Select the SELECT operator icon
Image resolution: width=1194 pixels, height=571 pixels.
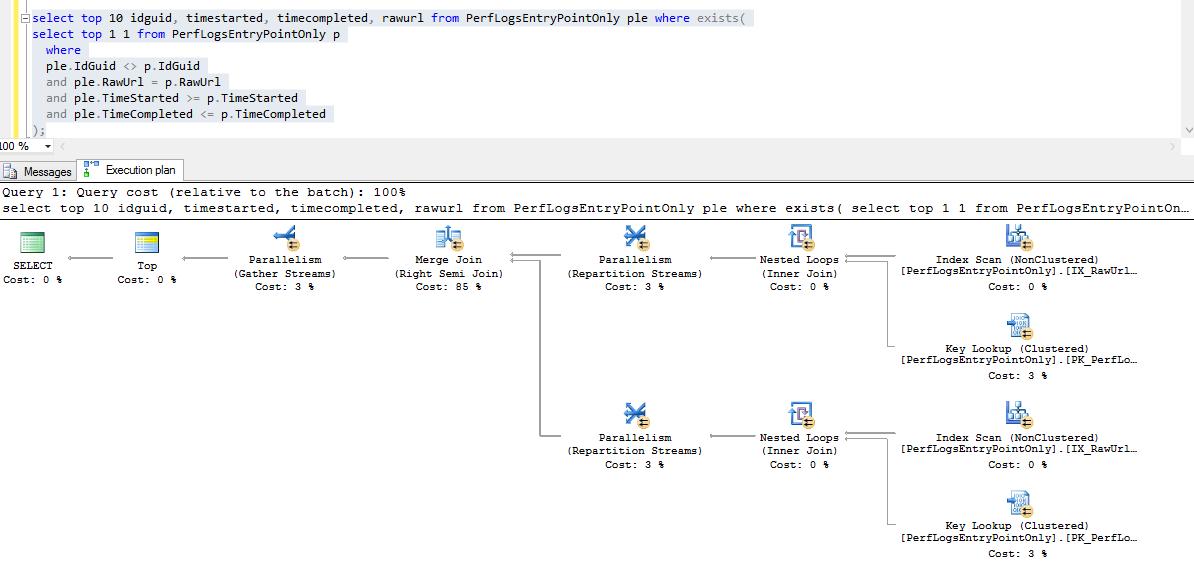click(x=33, y=243)
